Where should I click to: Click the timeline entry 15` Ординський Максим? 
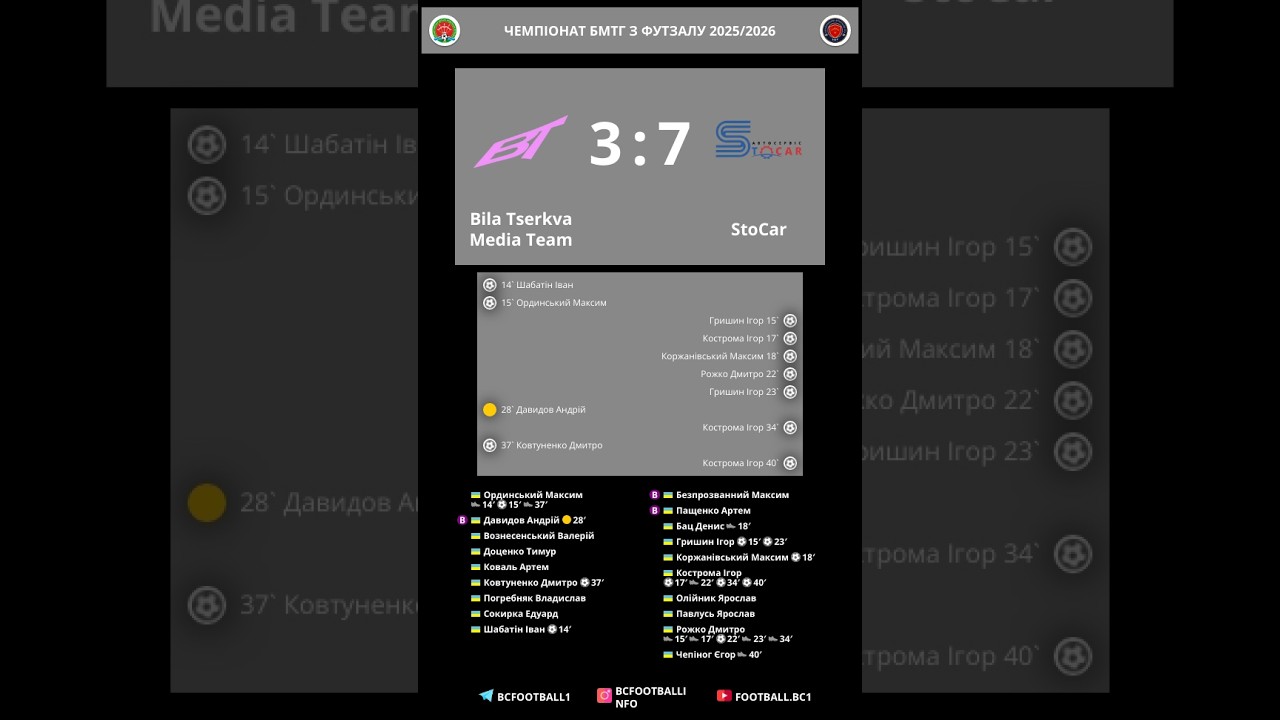click(554, 303)
